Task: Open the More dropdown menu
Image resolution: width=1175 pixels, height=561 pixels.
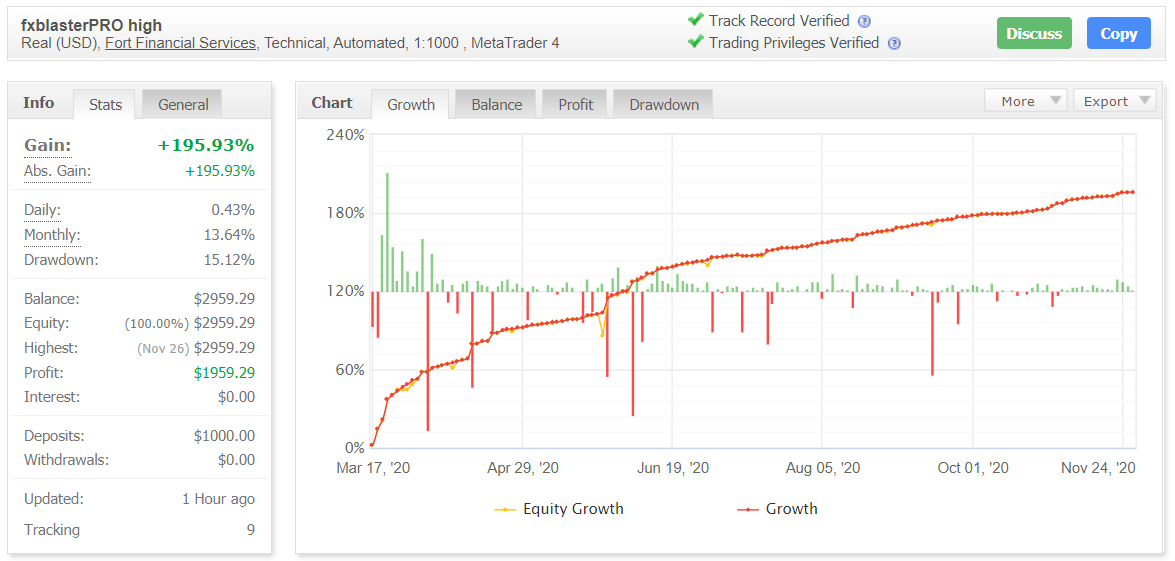Action: [x=1026, y=101]
